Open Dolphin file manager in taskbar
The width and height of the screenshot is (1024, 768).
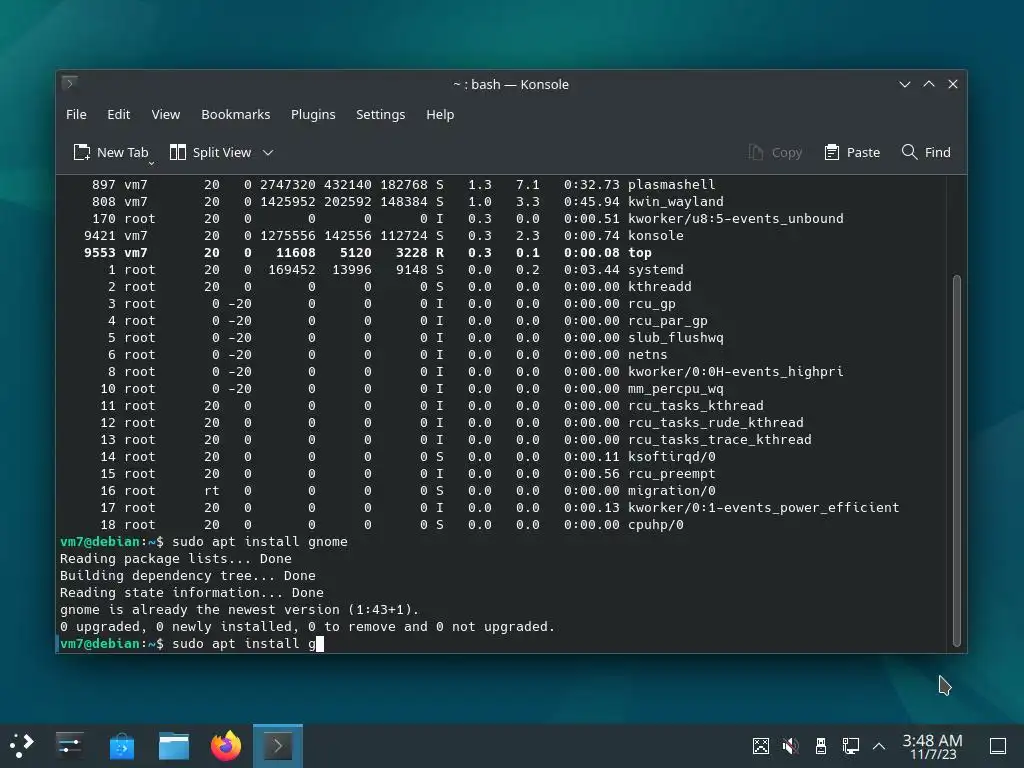[x=174, y=746]
